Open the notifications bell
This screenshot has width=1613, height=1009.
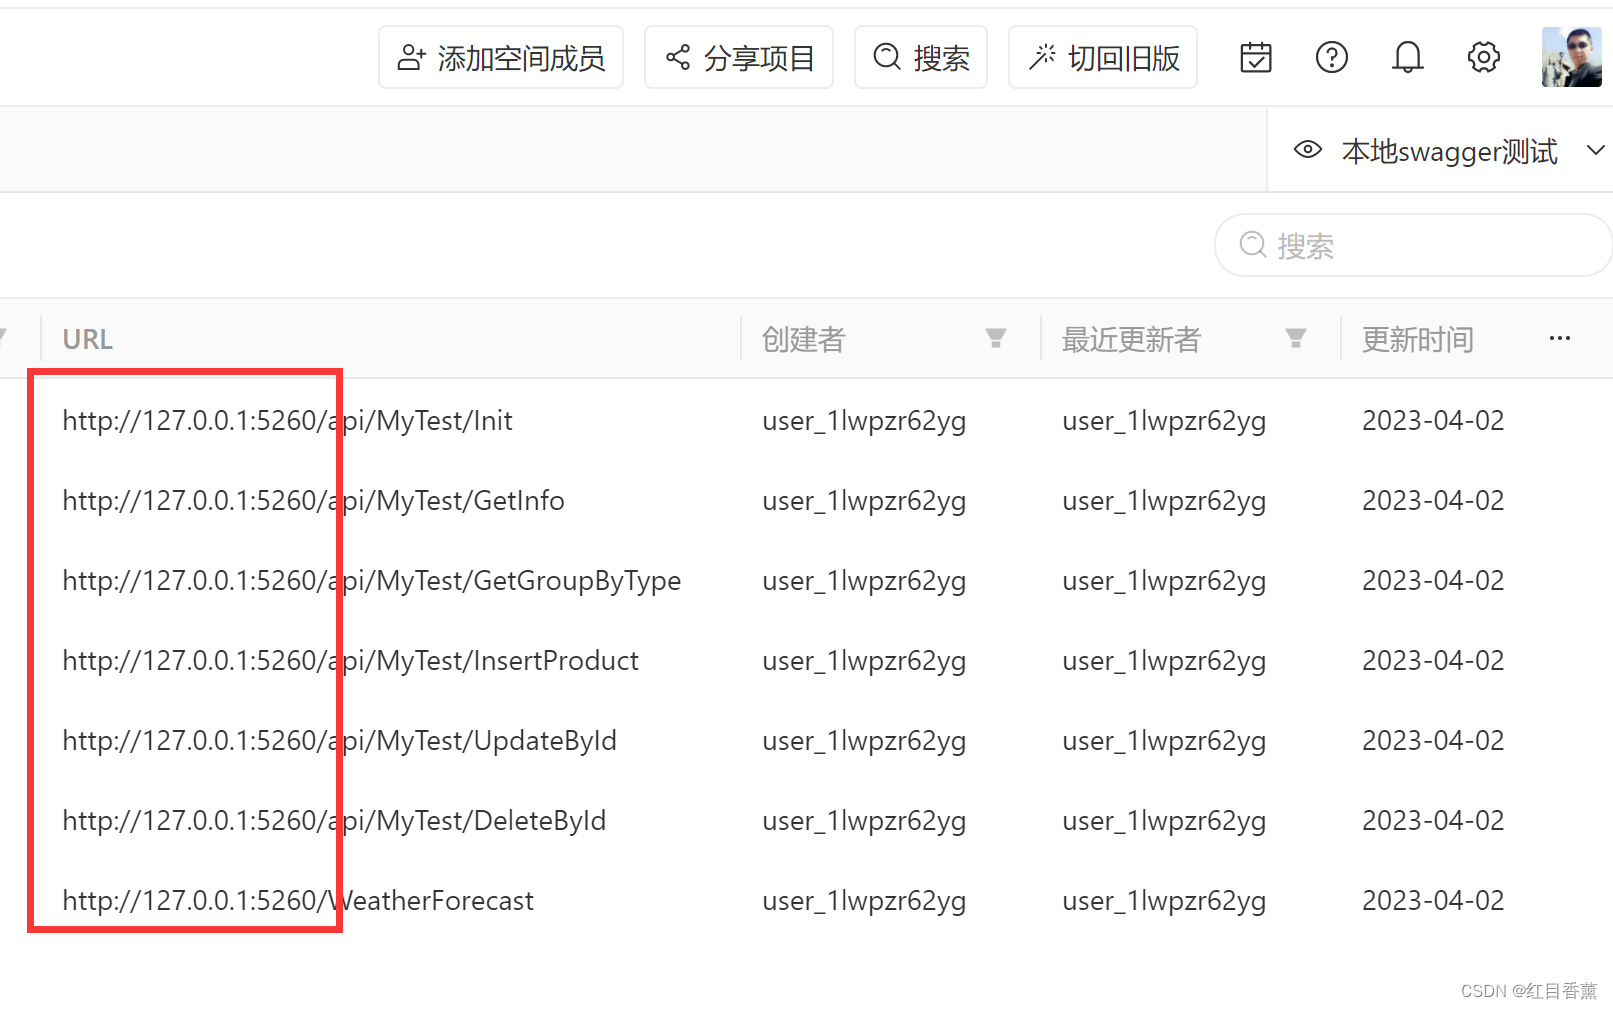[x=1407, y=57]
